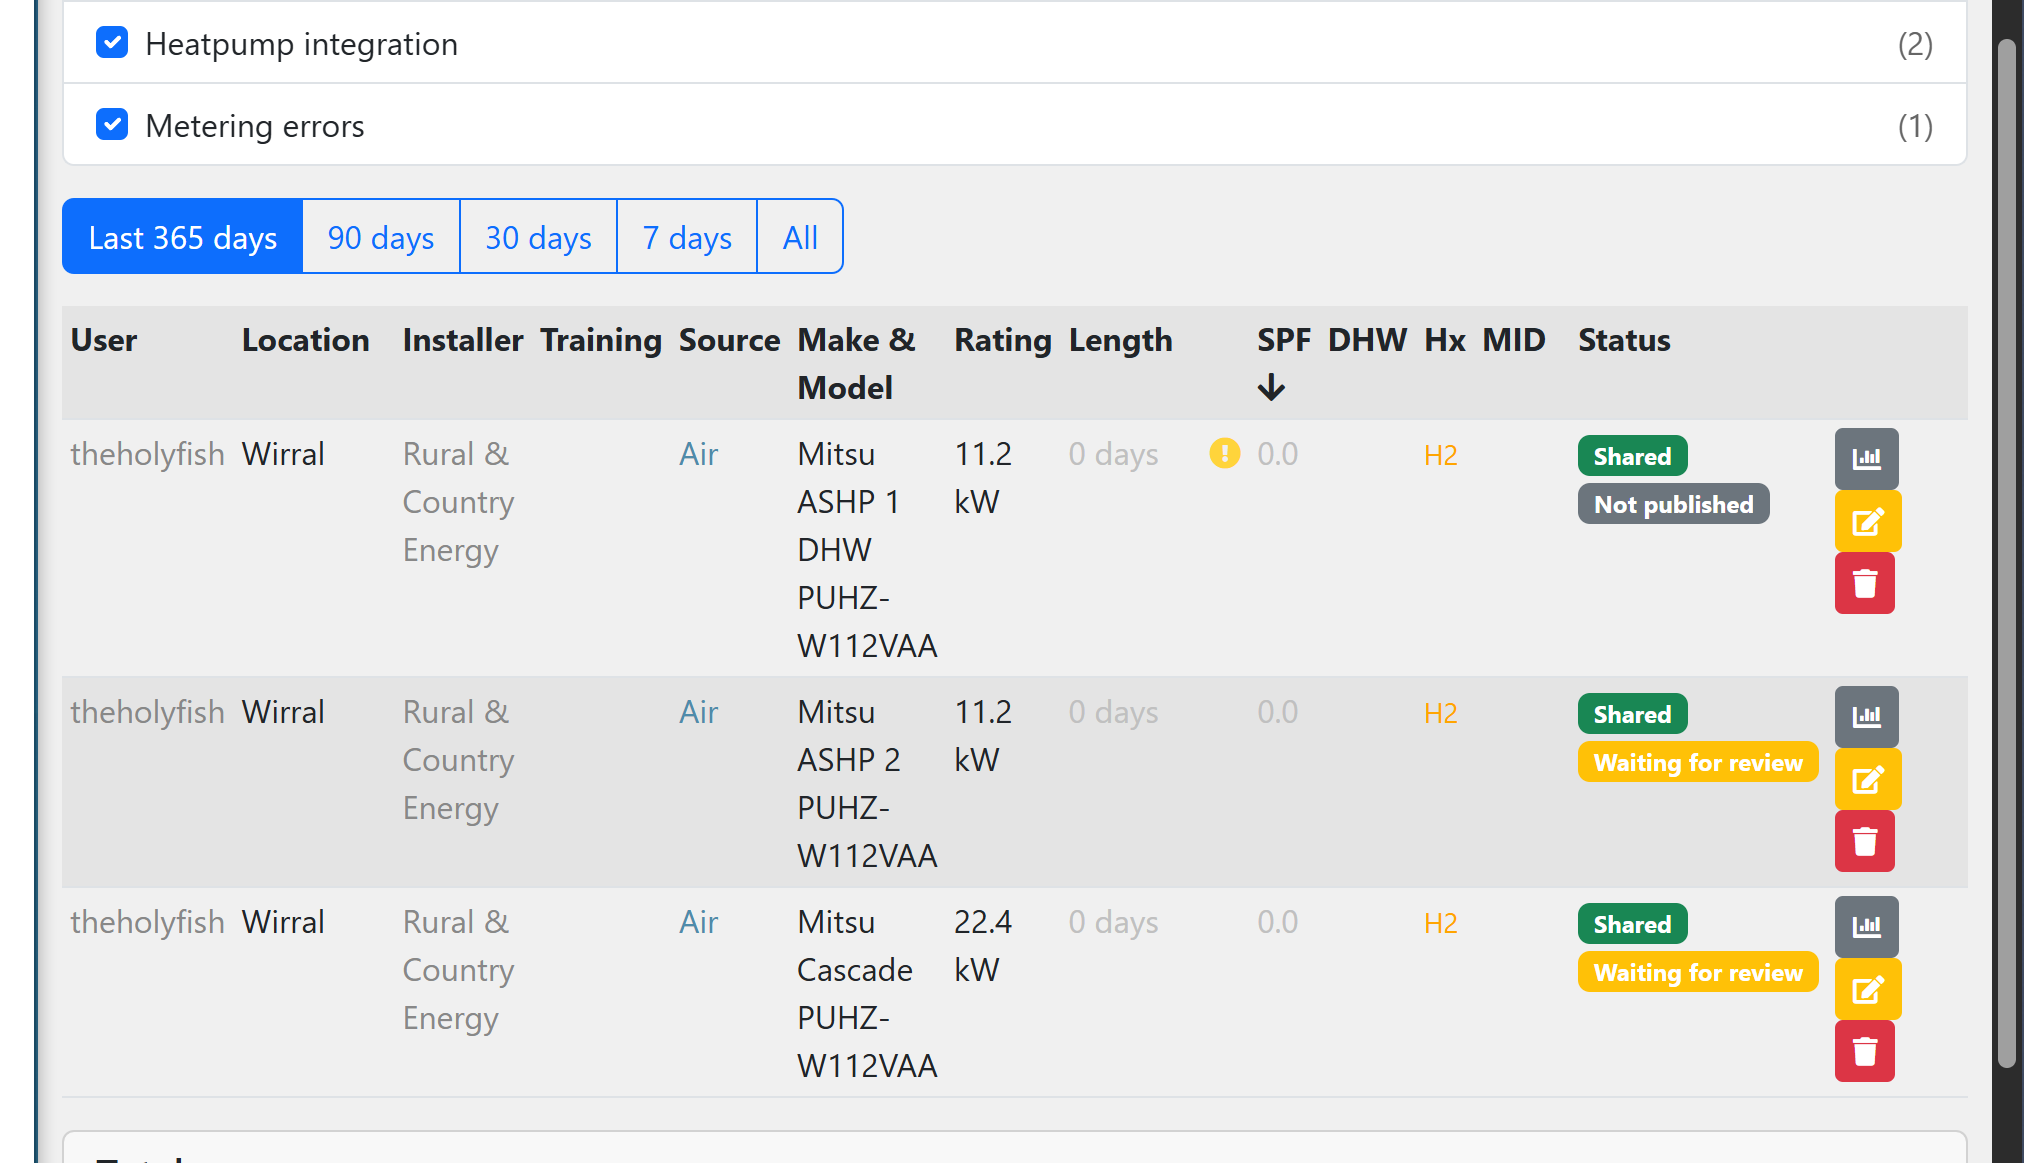
Task: Sort table by Location column header
Action: click(305, 340)
